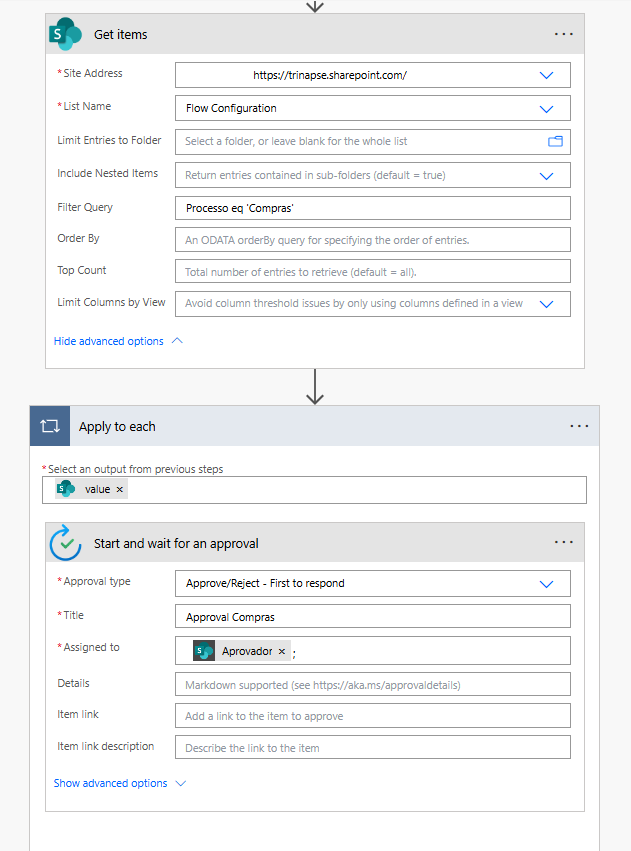Open the Approval type dropdown
The width and height of the screenshot is (631, 851).
pyautogui.click(x=546, y=583)
